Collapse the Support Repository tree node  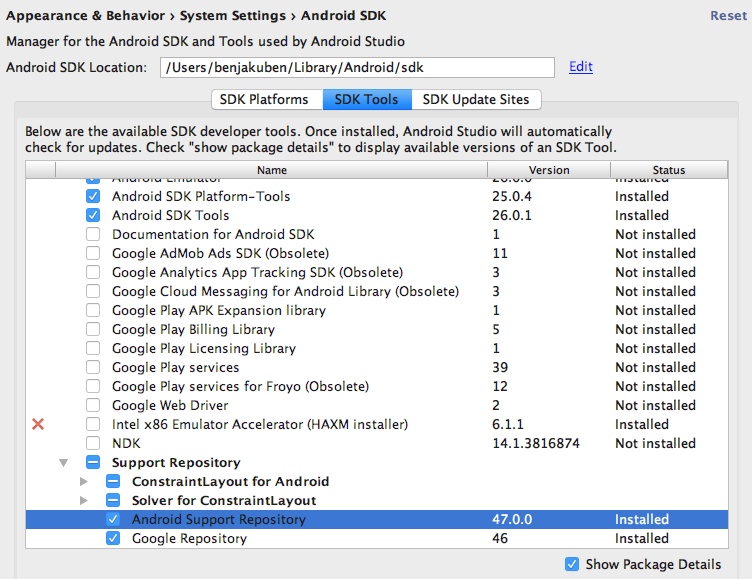point(63,463)
